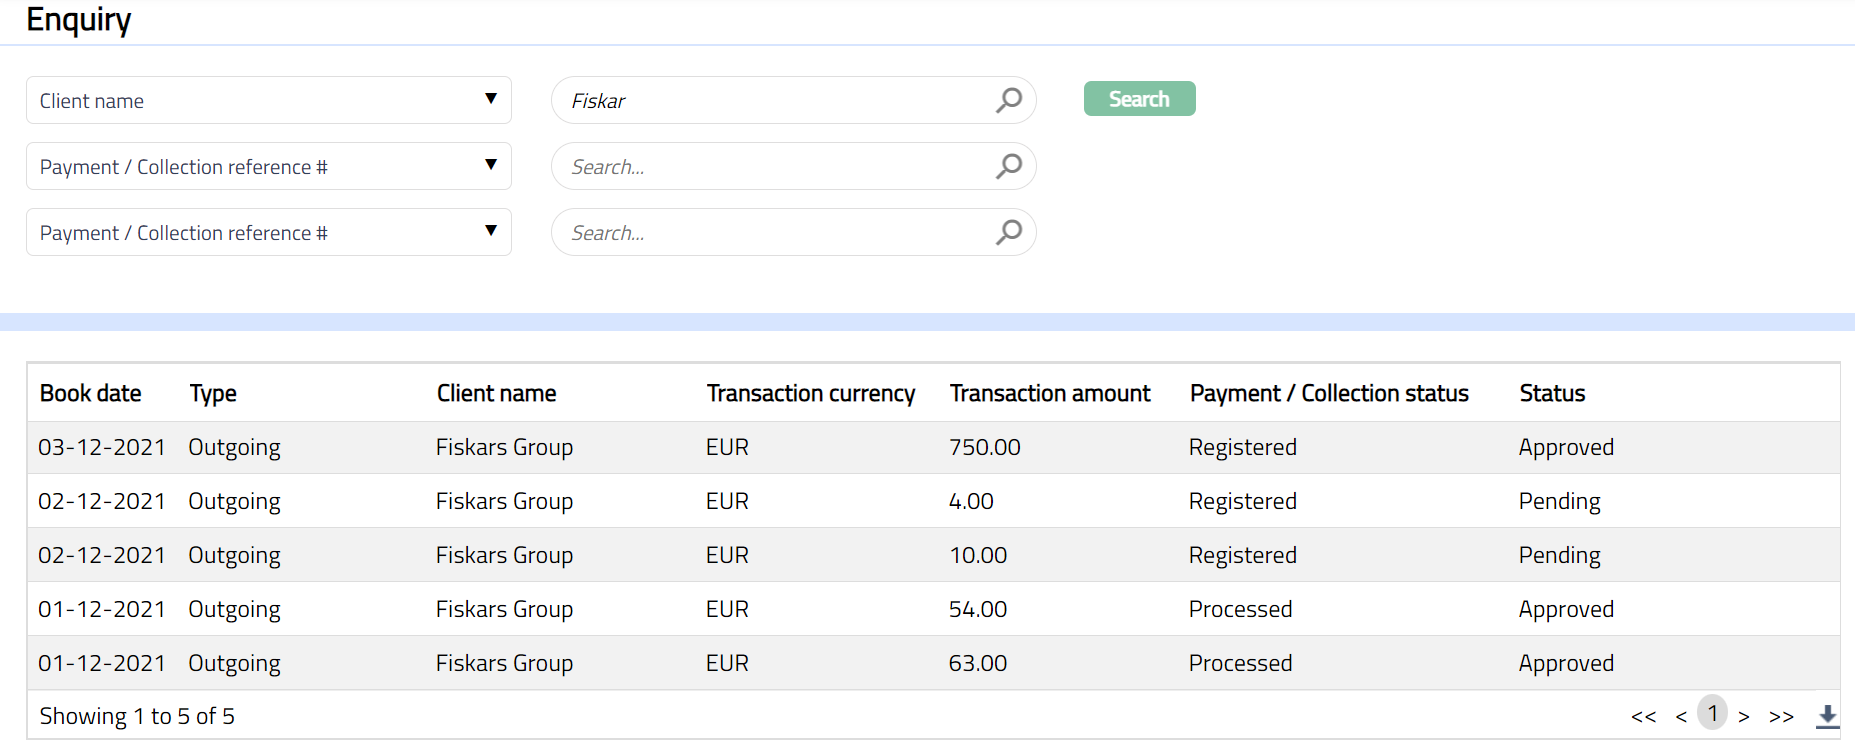Focus the second empty Search input field
The height and width of the screenshot is (749, 1855).
click(x=775, y=232)
